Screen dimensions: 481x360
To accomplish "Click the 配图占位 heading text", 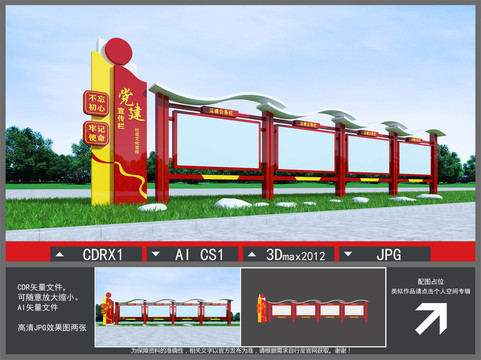I will [431, 281].
